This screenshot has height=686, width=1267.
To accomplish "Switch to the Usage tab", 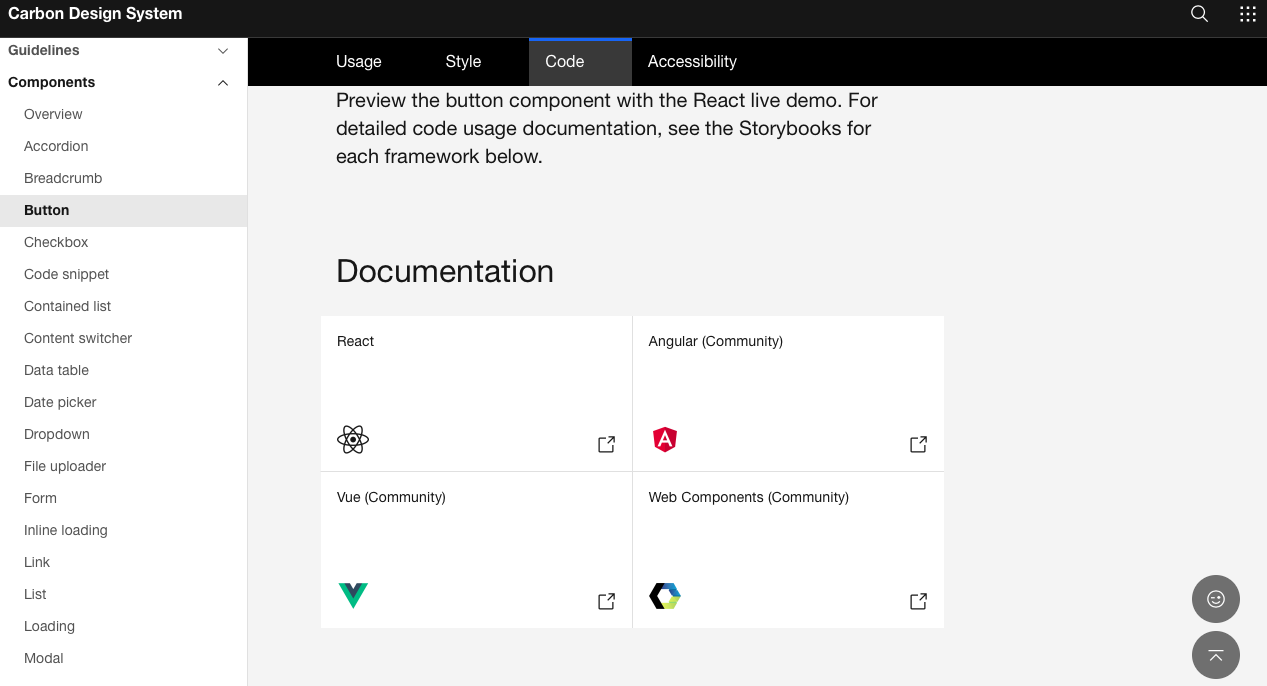I will coord(359,62).
